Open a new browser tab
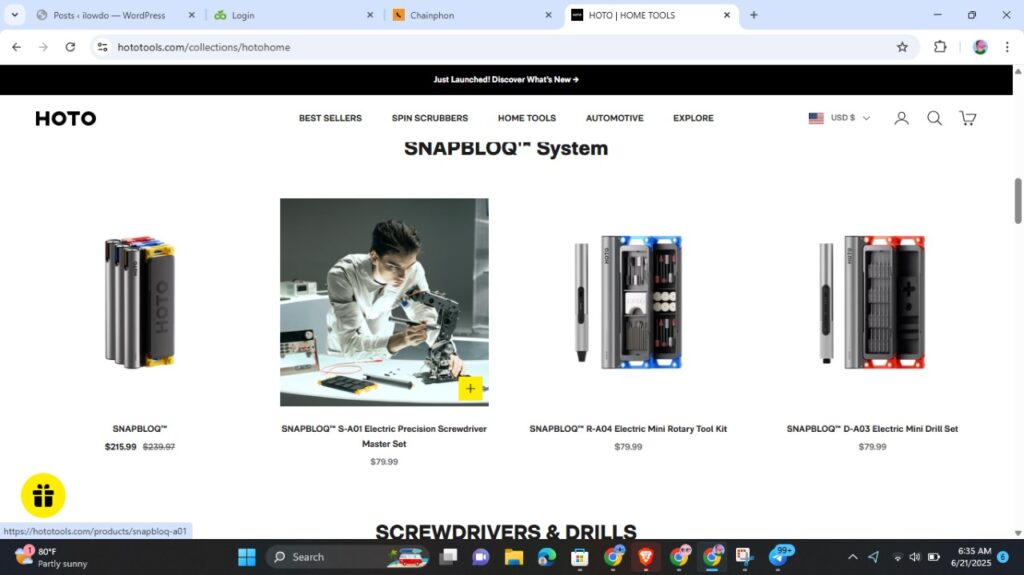 pyautogui.click(x=754, y=15)
